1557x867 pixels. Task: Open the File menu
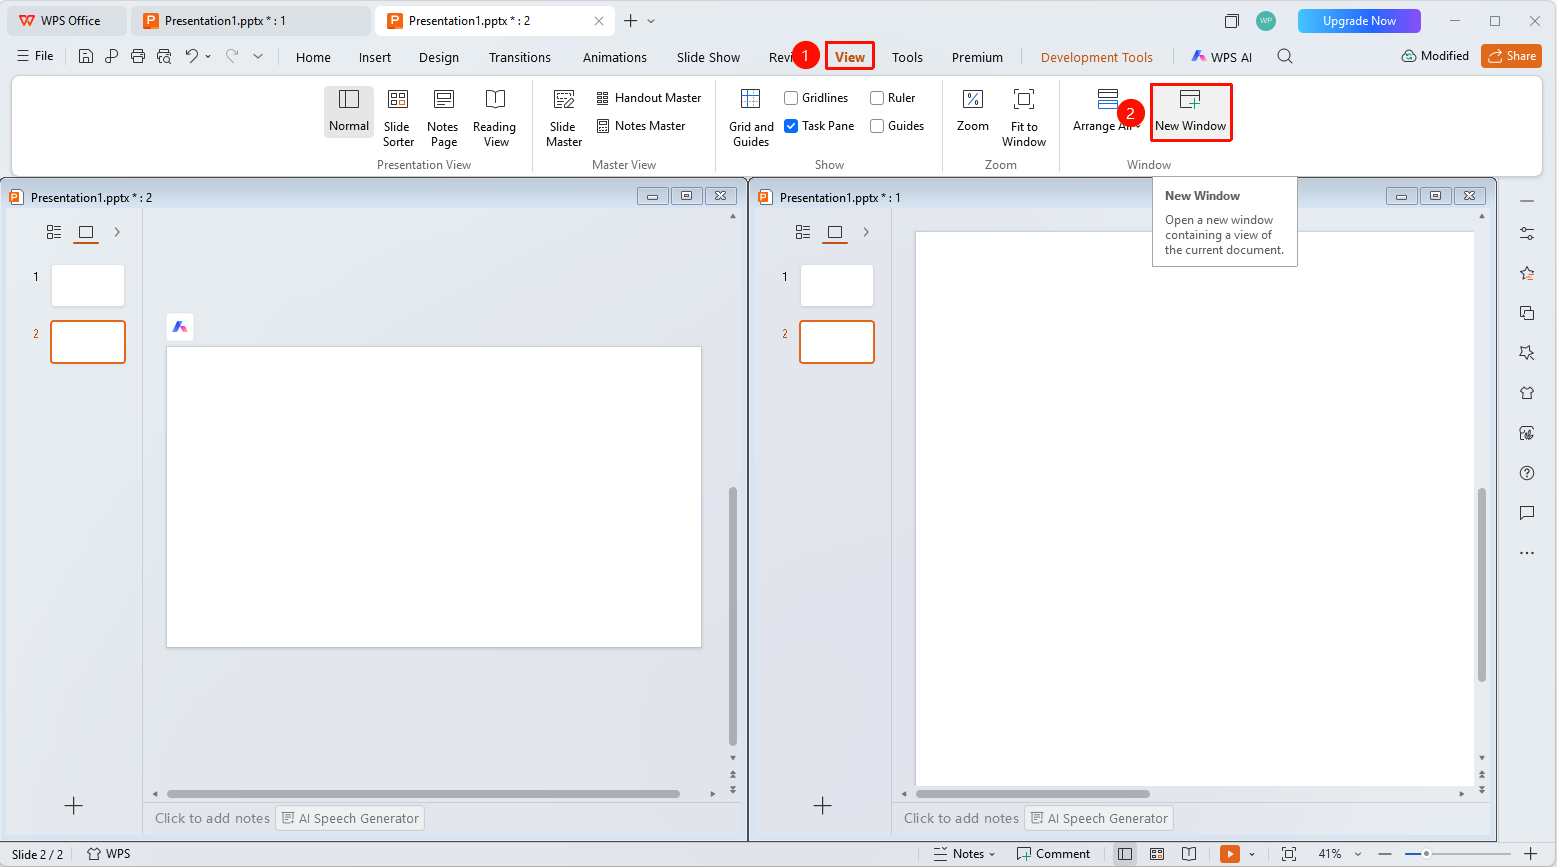click(35, 56)
